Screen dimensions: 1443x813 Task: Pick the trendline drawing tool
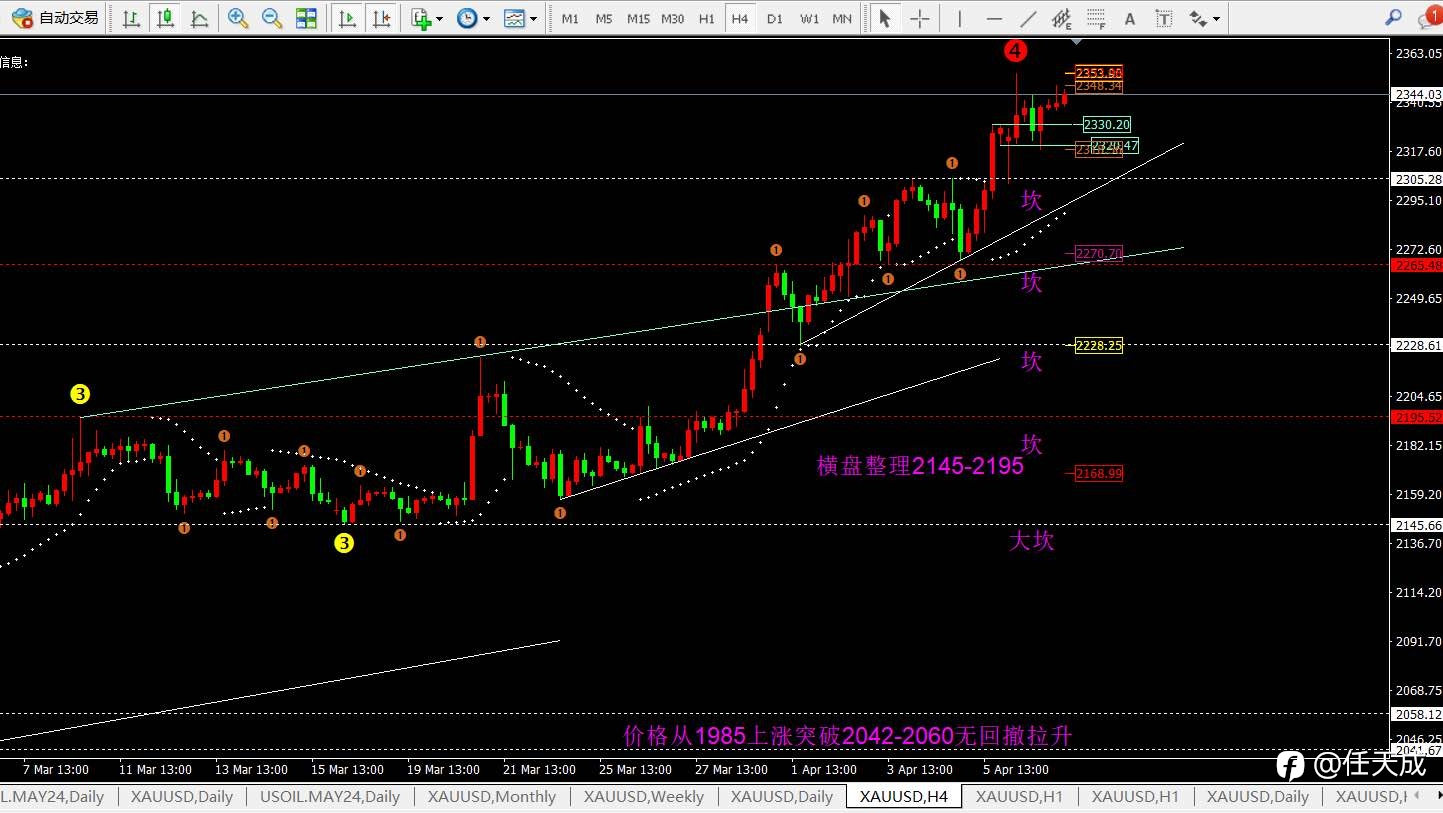click(x=1028, y=18)
